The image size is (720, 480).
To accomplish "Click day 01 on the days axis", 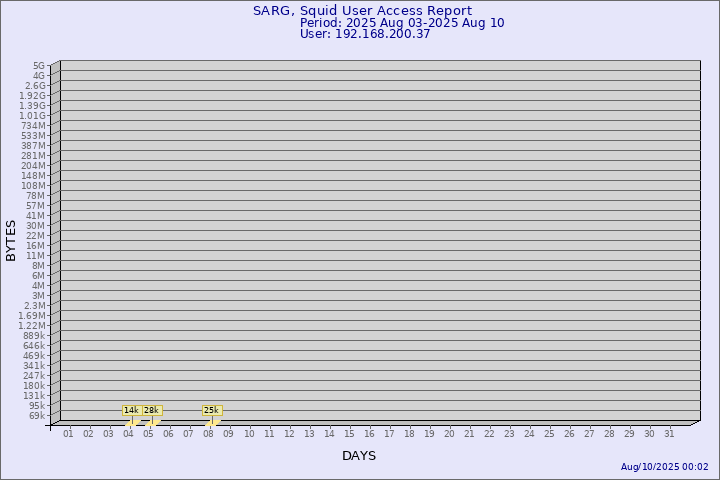I will coord(68,434).
